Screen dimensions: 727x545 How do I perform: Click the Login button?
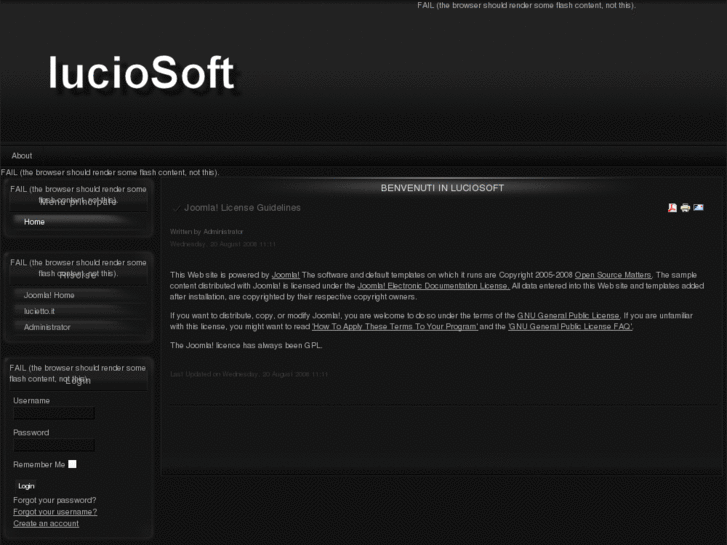[x=26, y=486]
